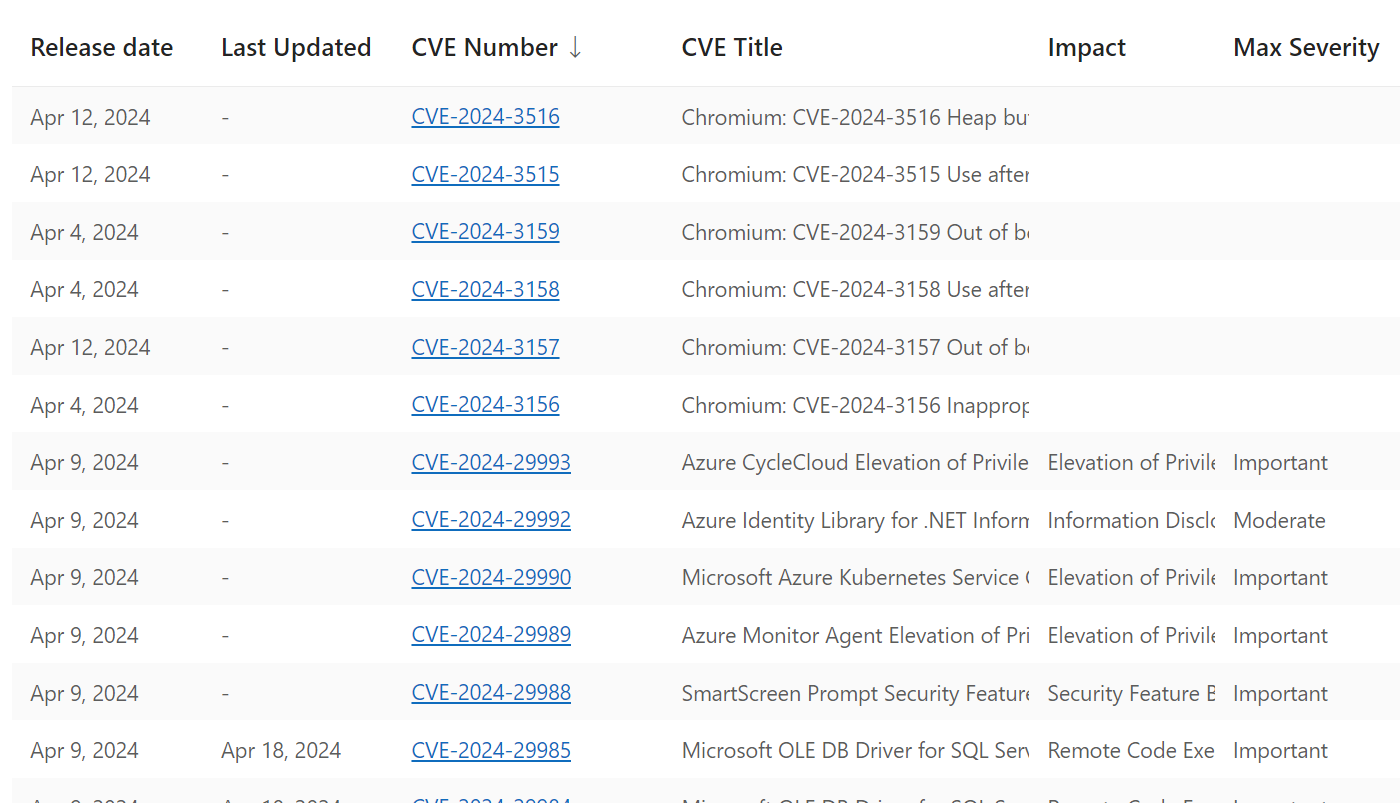Click the CVE-2024-29992 link
This screenshot has height=810, width=1400.
[x=491, y=520]
